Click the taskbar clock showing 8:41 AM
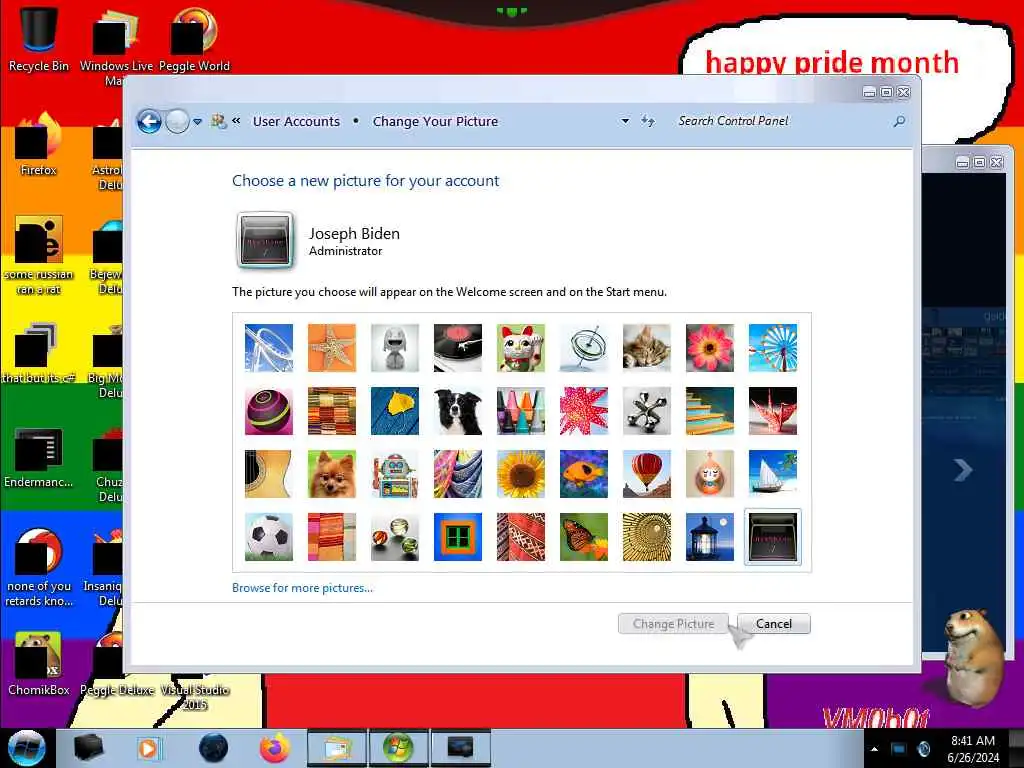The height and width of the screenshot is (768, 1024). (973, 748)
